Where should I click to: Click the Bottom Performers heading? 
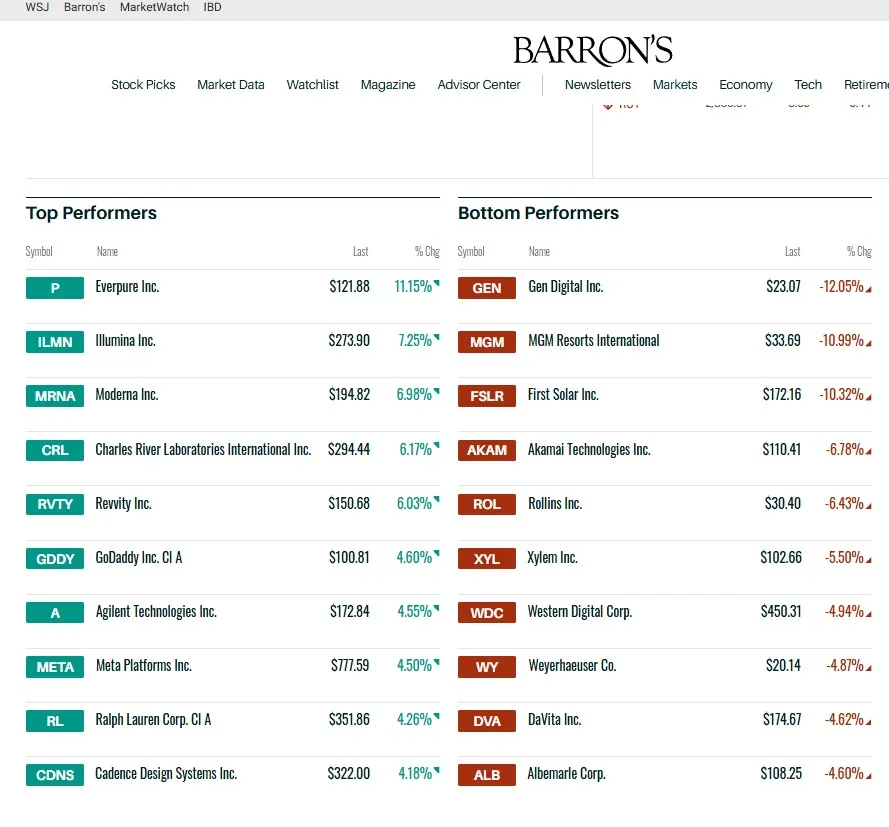point(539,213)
